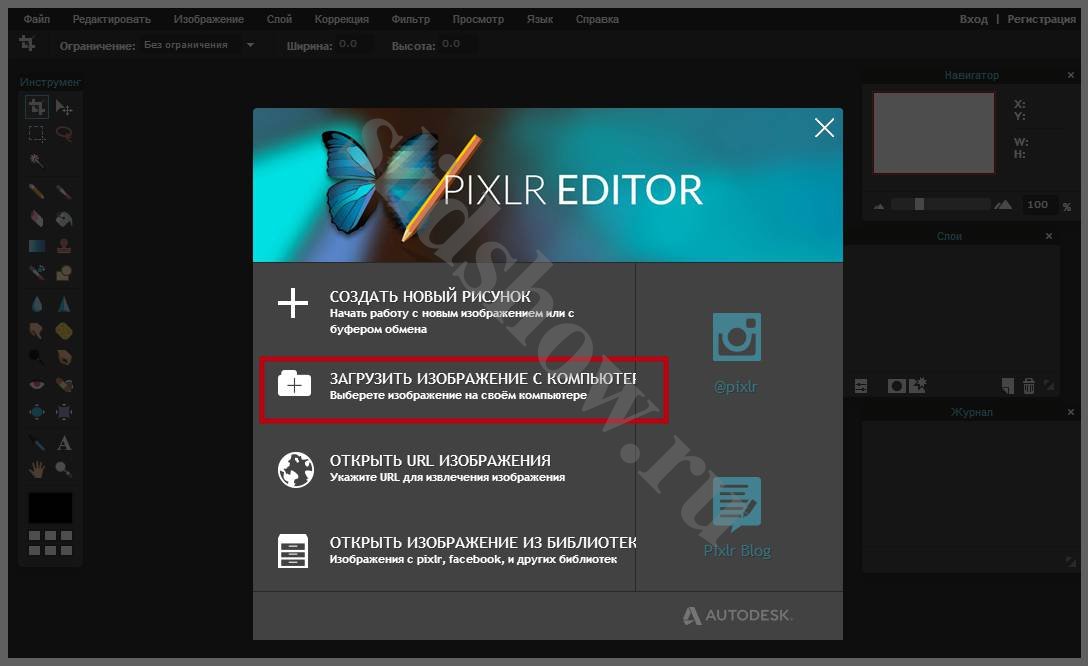
Task: Activate the Type text tool
Action: (64, 443)
